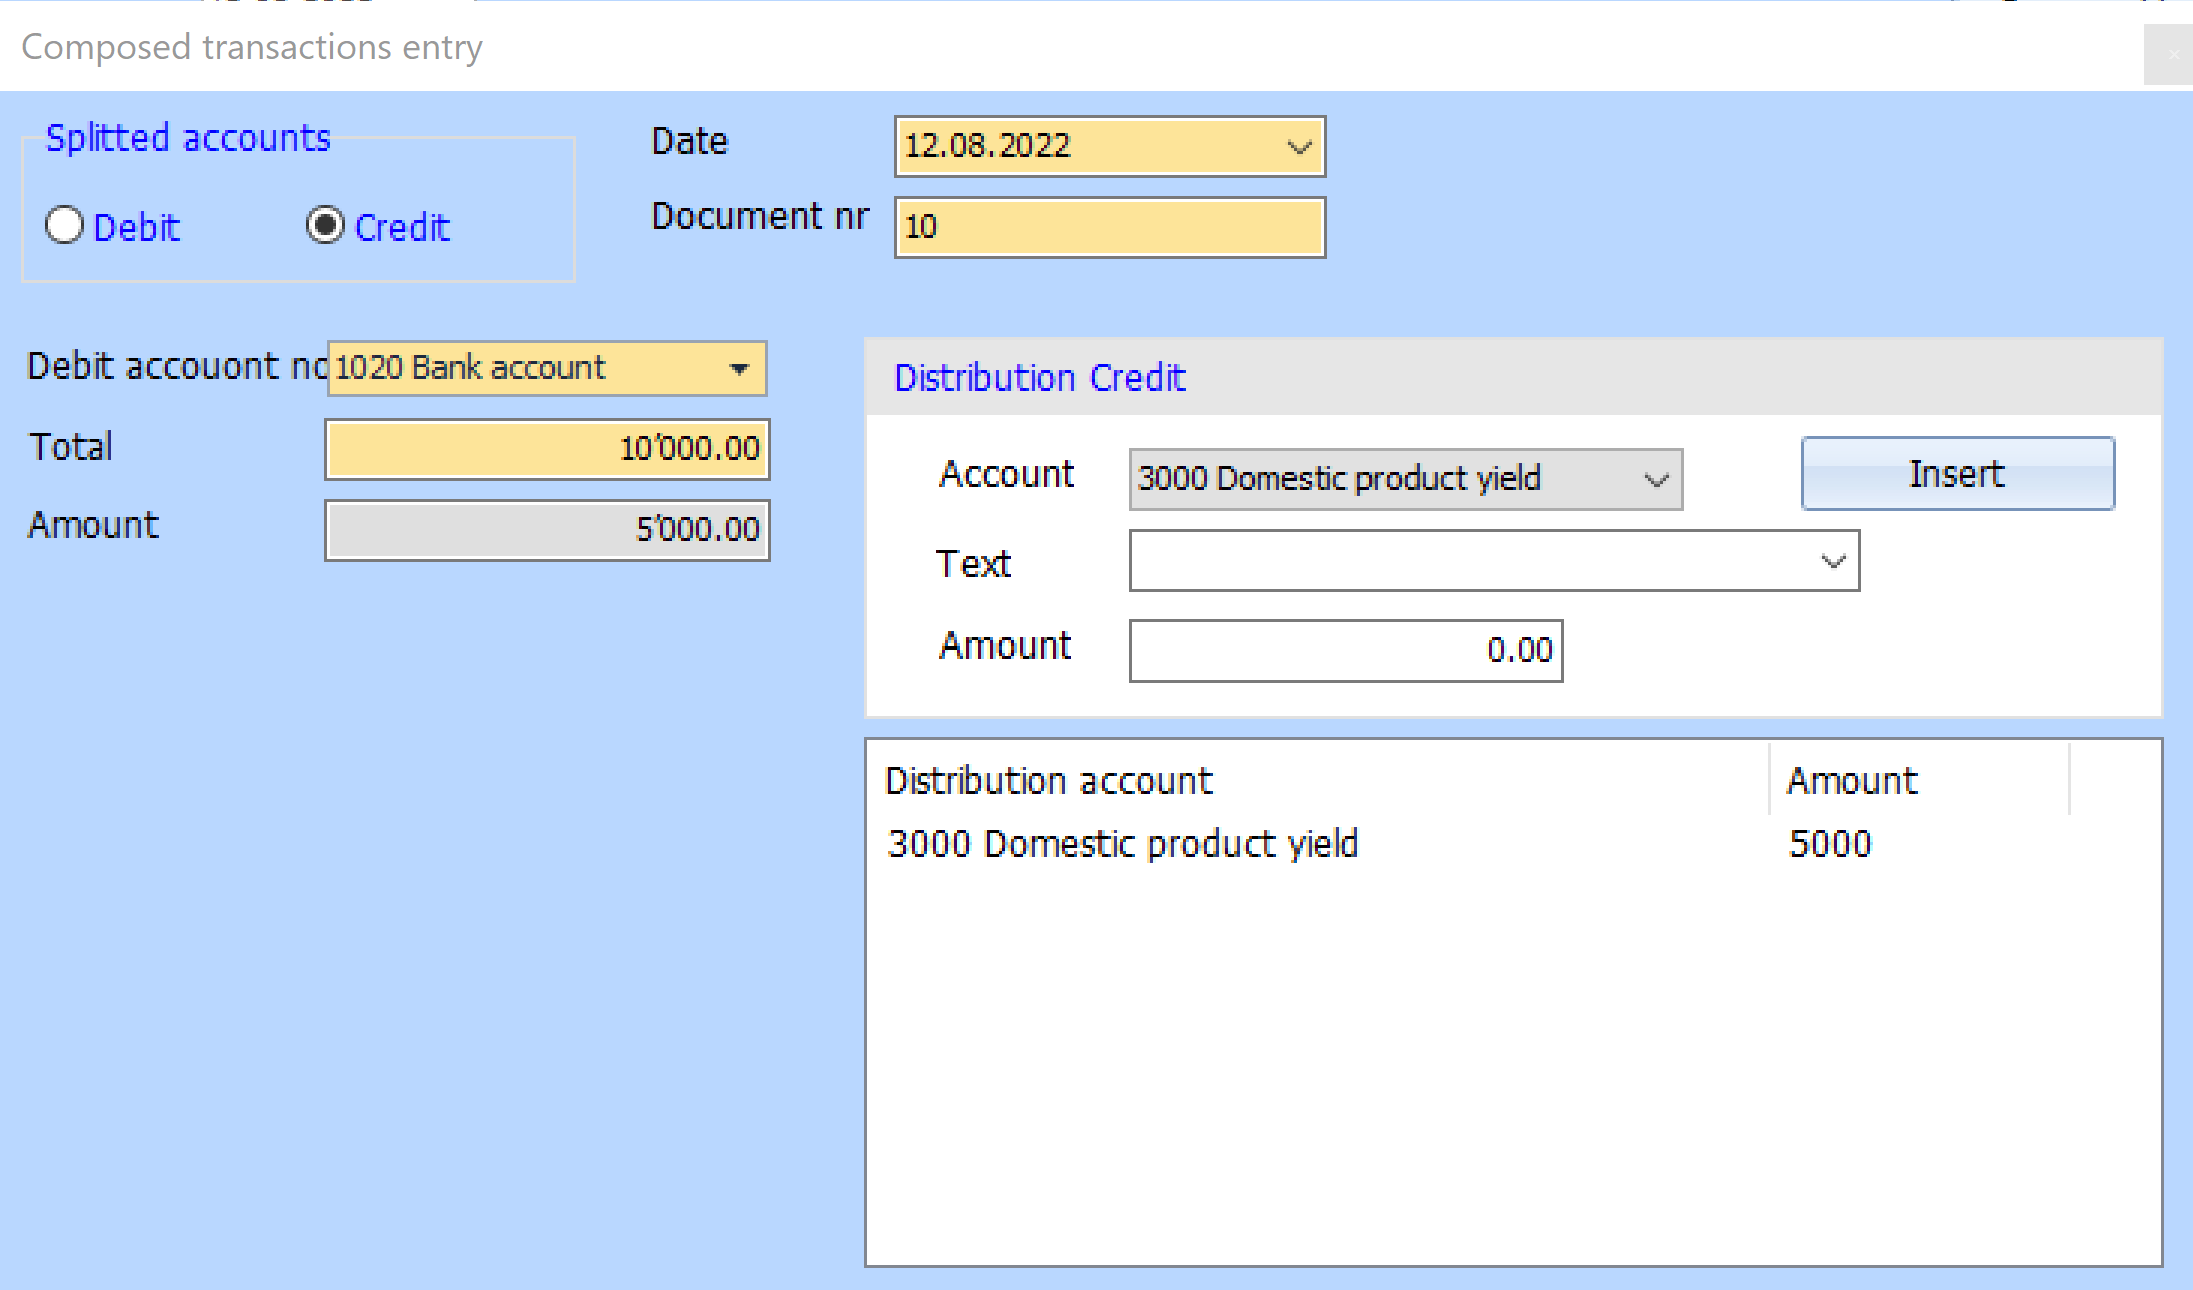
Task: Open the Date dropdown calendar
Action: coord(1298,147)
